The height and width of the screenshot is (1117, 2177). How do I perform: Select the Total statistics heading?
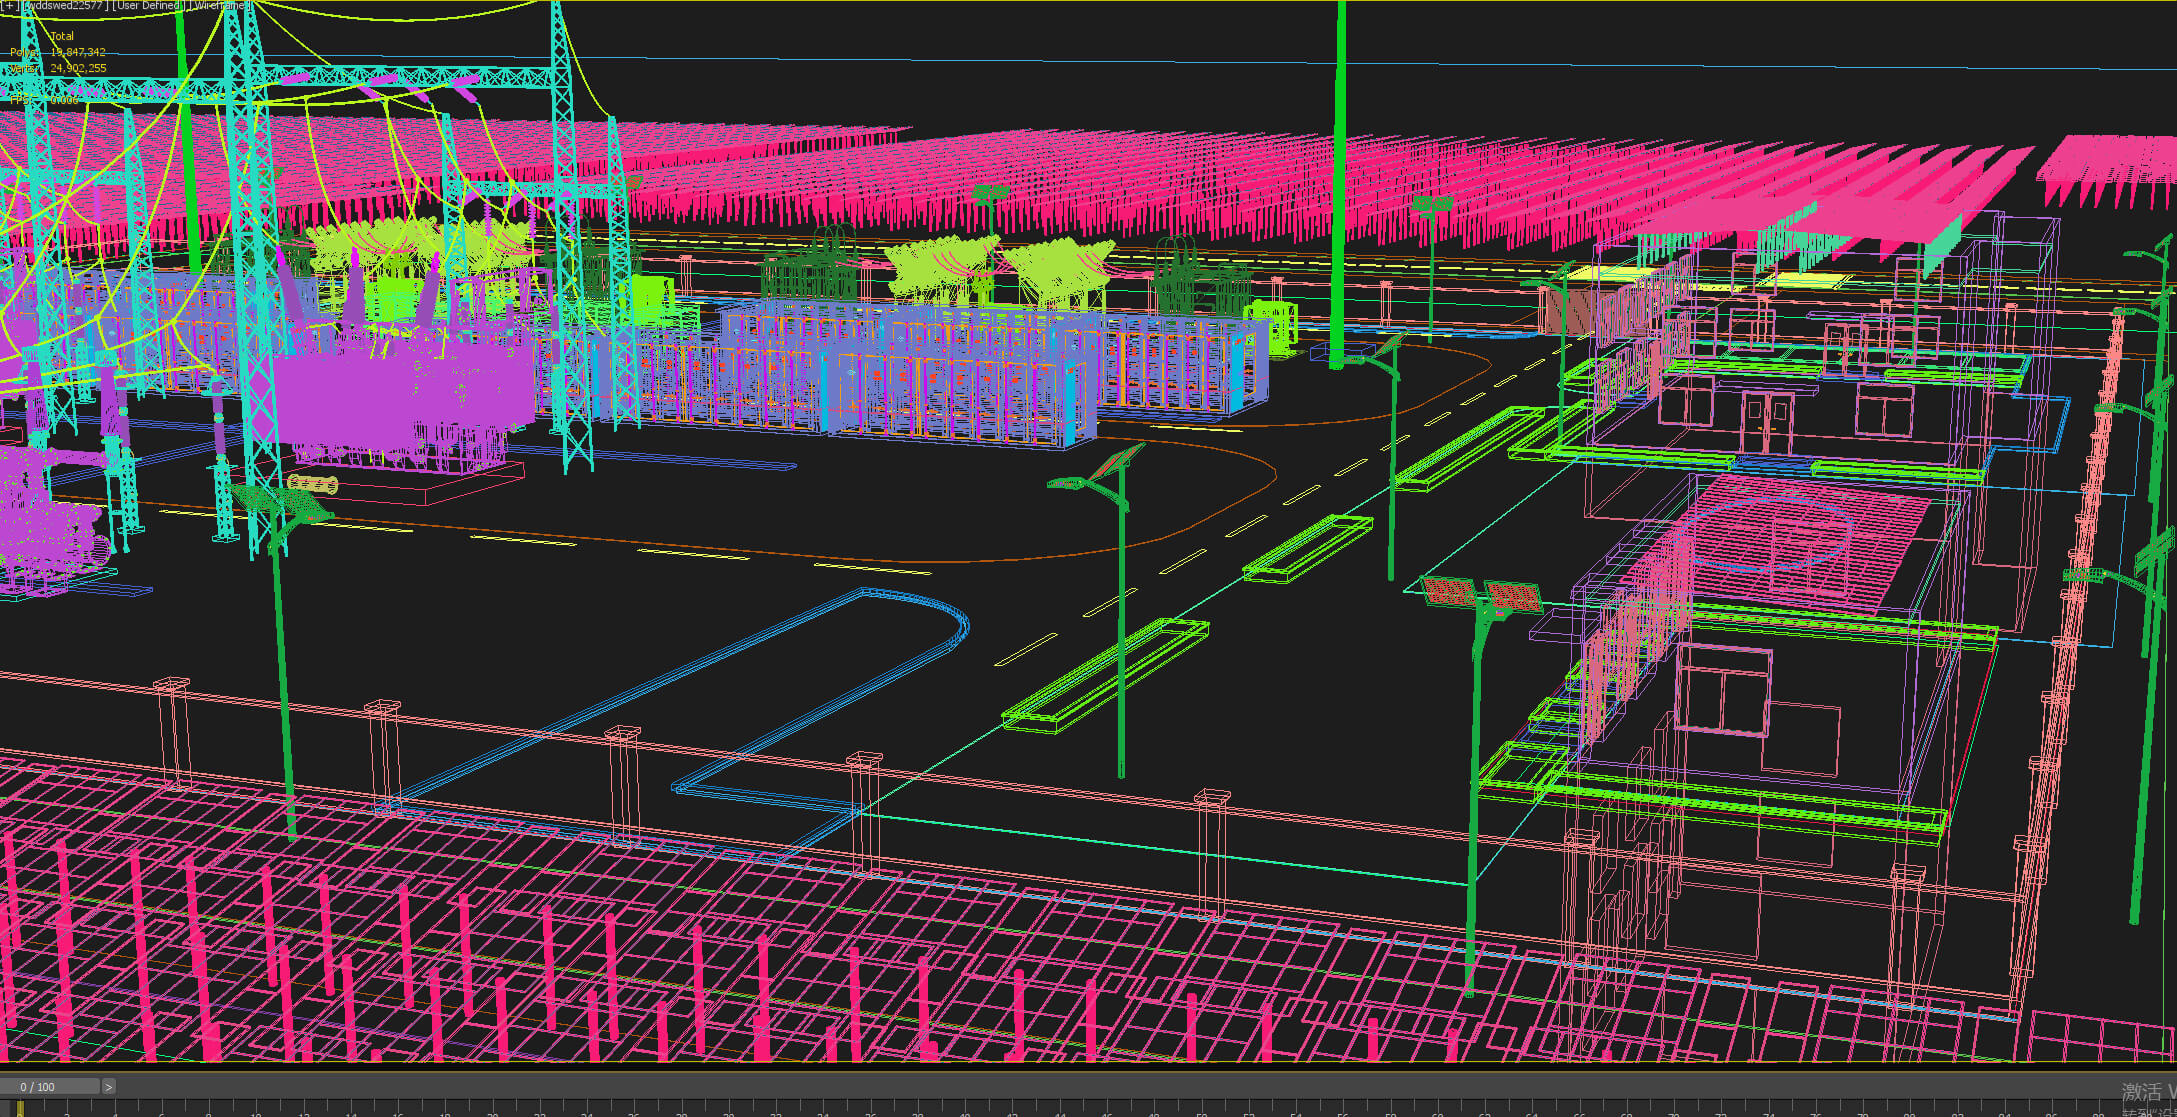click(62, 36)
